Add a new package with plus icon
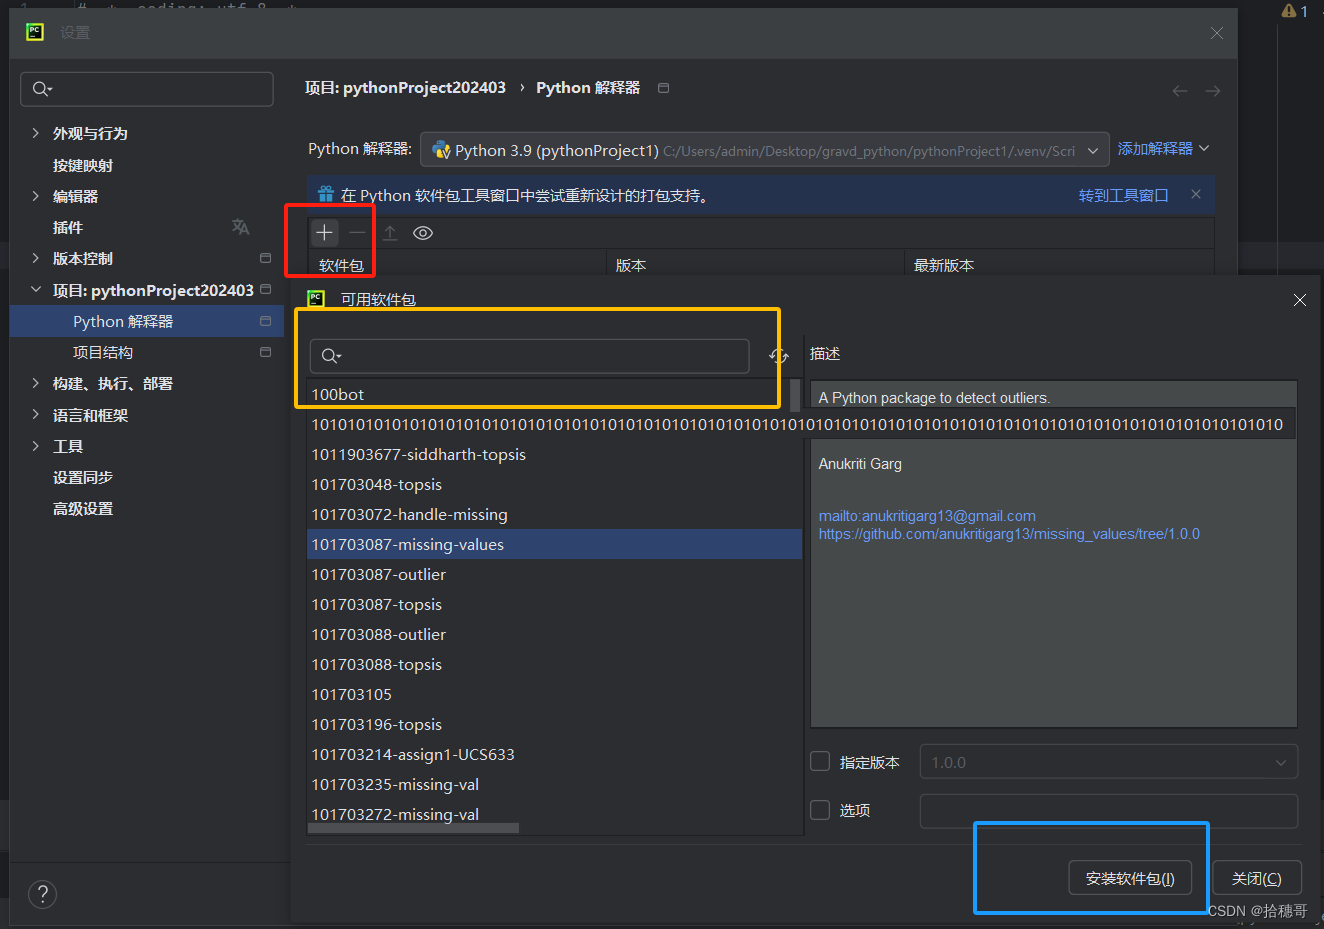The width and height of the screenshot is (1324, 929). tap(324, 233)
